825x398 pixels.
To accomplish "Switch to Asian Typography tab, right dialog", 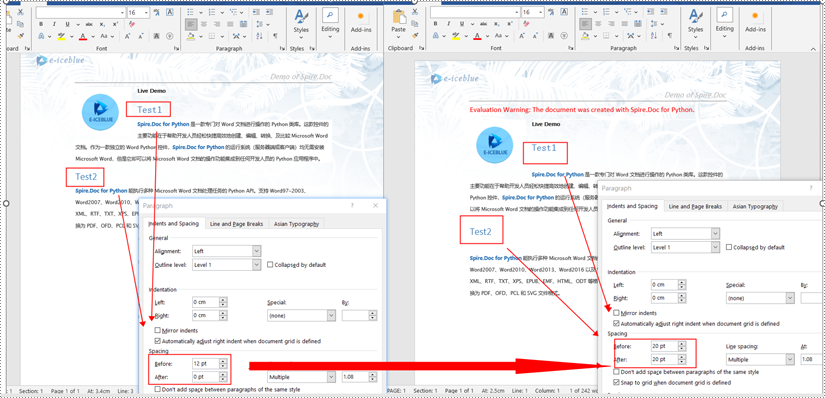I will click(x=755, y=206).
